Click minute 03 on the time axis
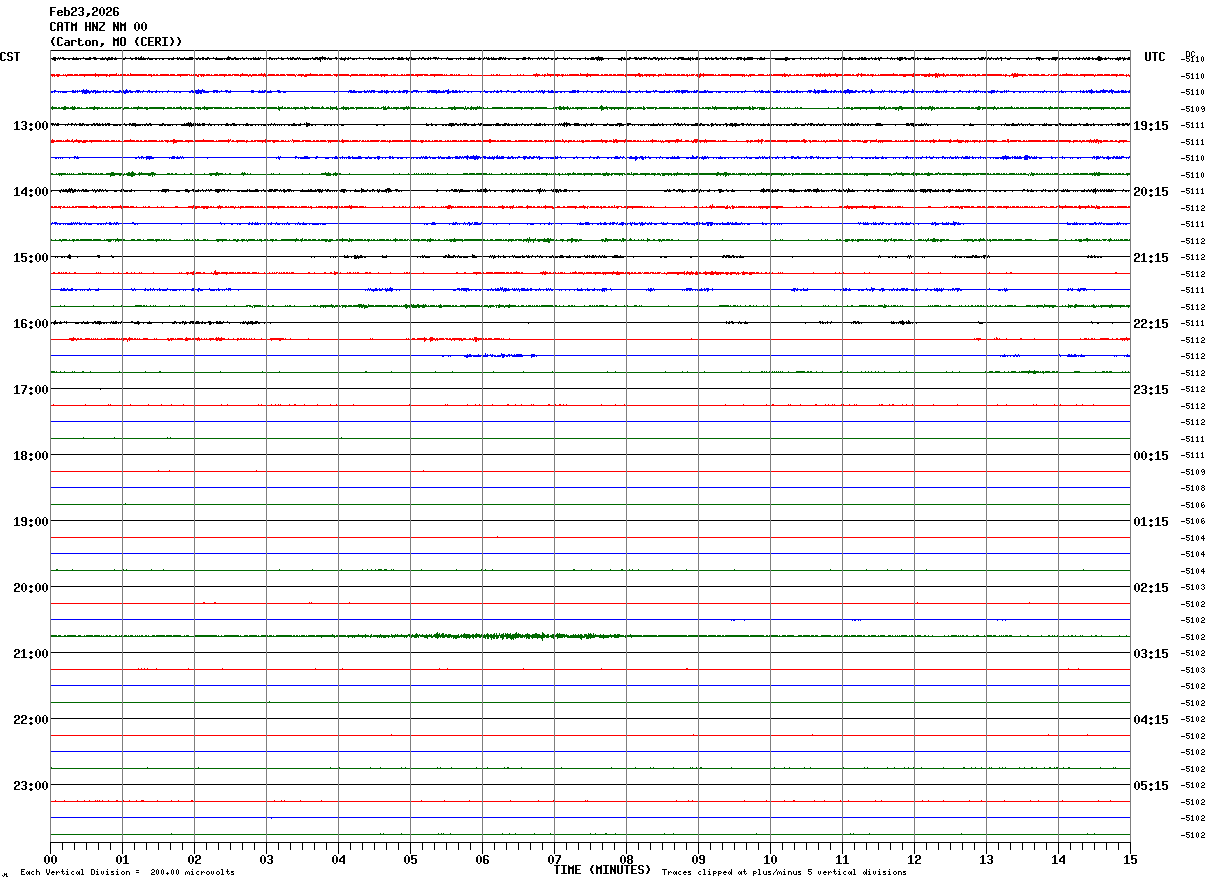 pos(266,859)
